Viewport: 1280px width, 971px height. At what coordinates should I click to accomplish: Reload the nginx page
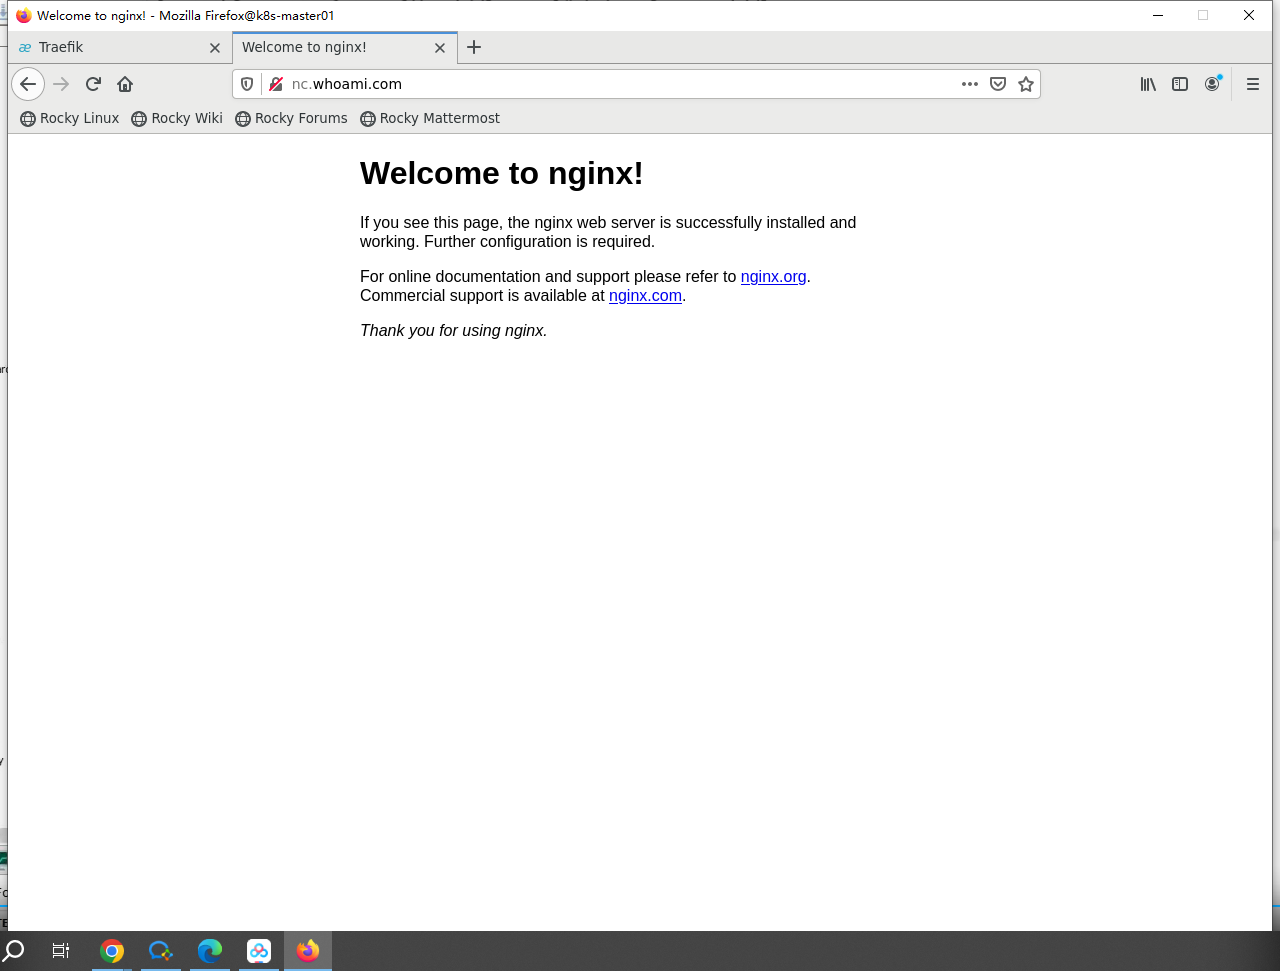click(93, 84)
